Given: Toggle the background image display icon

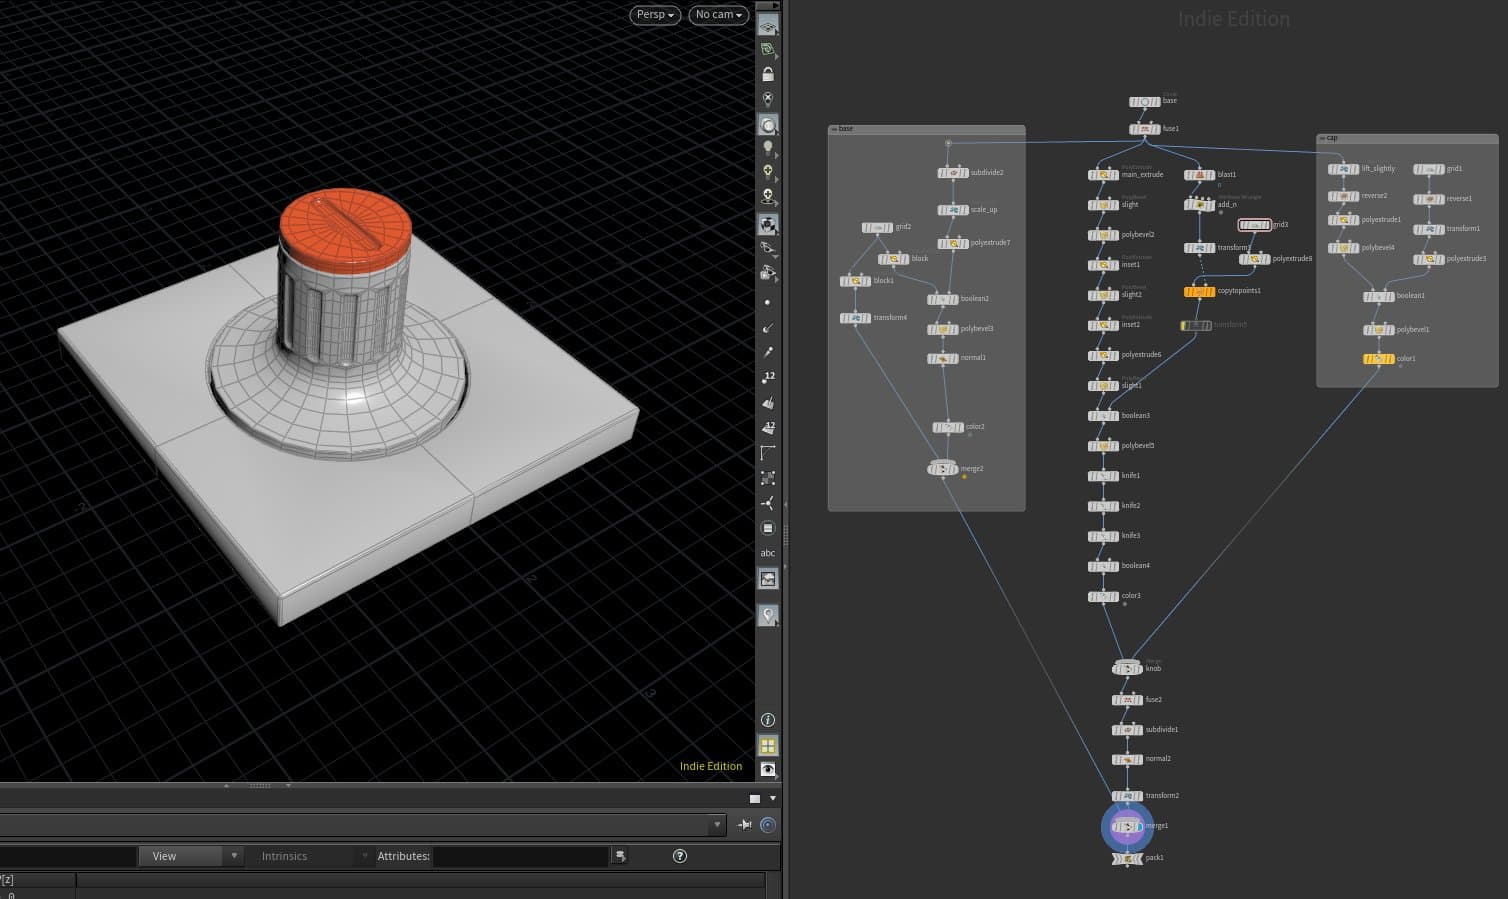Looking at the screenshot, I should tap(768, 579).
